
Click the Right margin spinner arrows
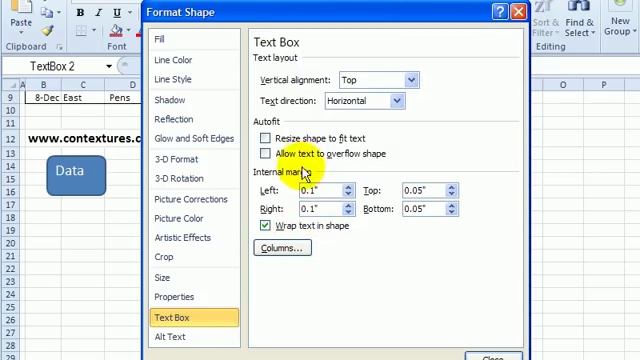tap(348, 209)
